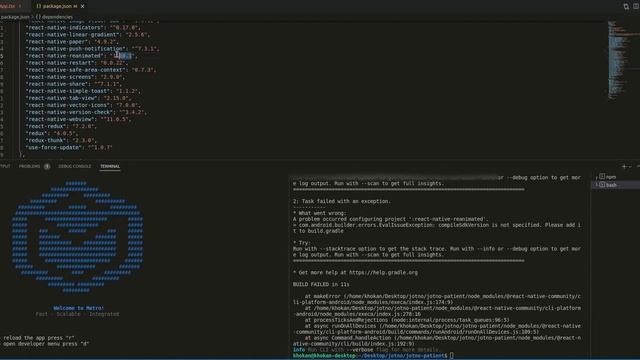Click the "react-native-simple-toast" line
This screenshot has width=640, height=360.
[83, 91]
